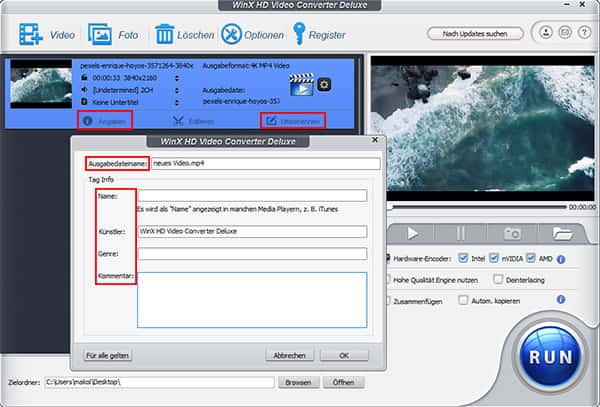Toggle the Zusammenfügen checkbox

click(388, 300)
